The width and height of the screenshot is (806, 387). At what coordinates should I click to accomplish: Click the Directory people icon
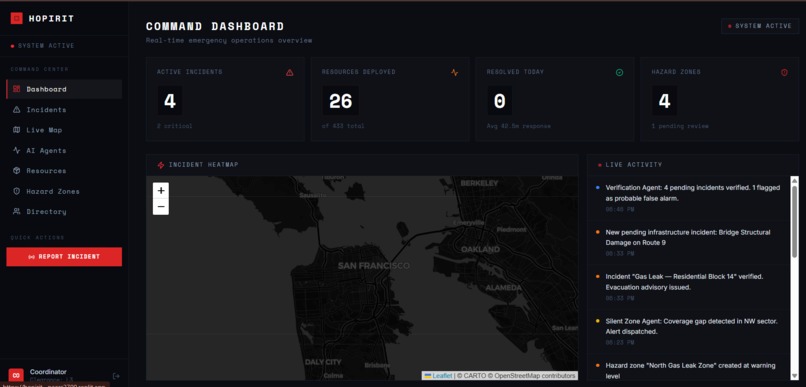[x=16, y=211]
